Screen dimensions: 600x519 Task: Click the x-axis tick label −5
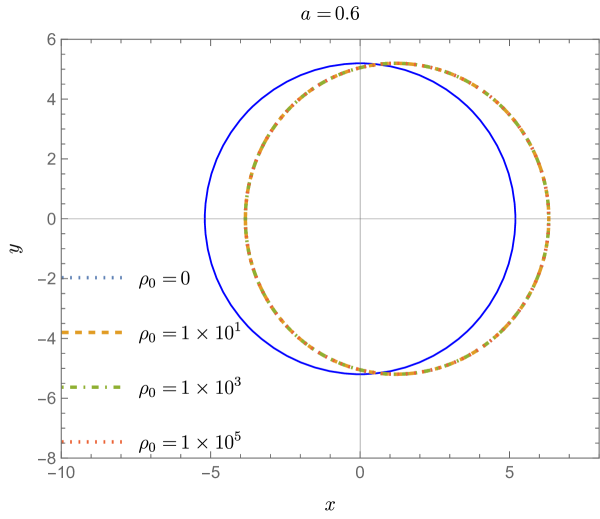210,473
